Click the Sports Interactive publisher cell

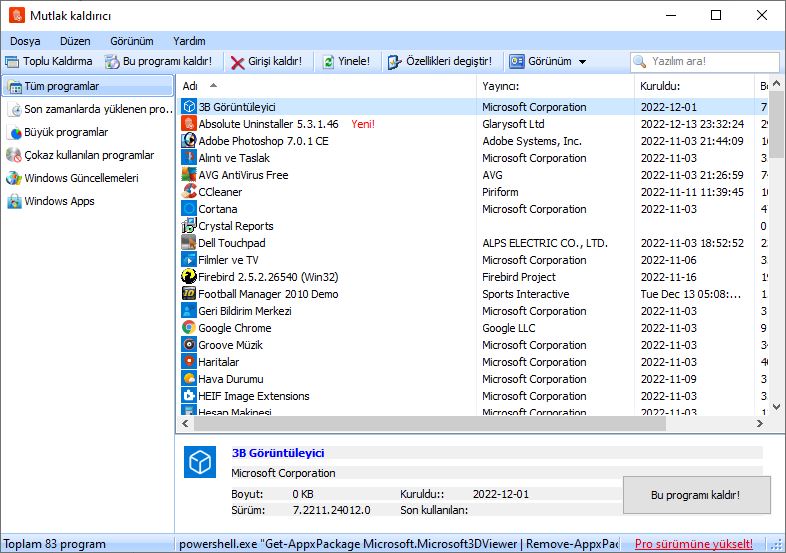pos(526,294)
